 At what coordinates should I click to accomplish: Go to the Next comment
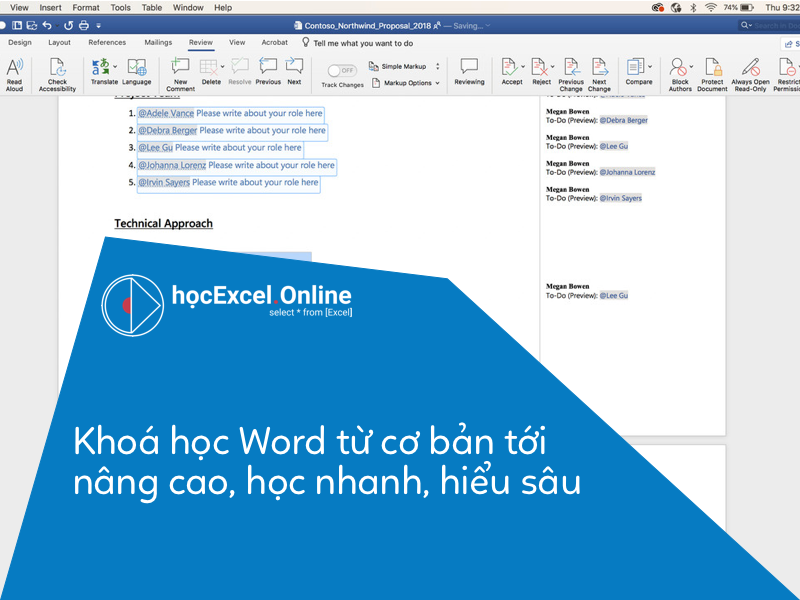pyautogui.click(x=294, y=71)
